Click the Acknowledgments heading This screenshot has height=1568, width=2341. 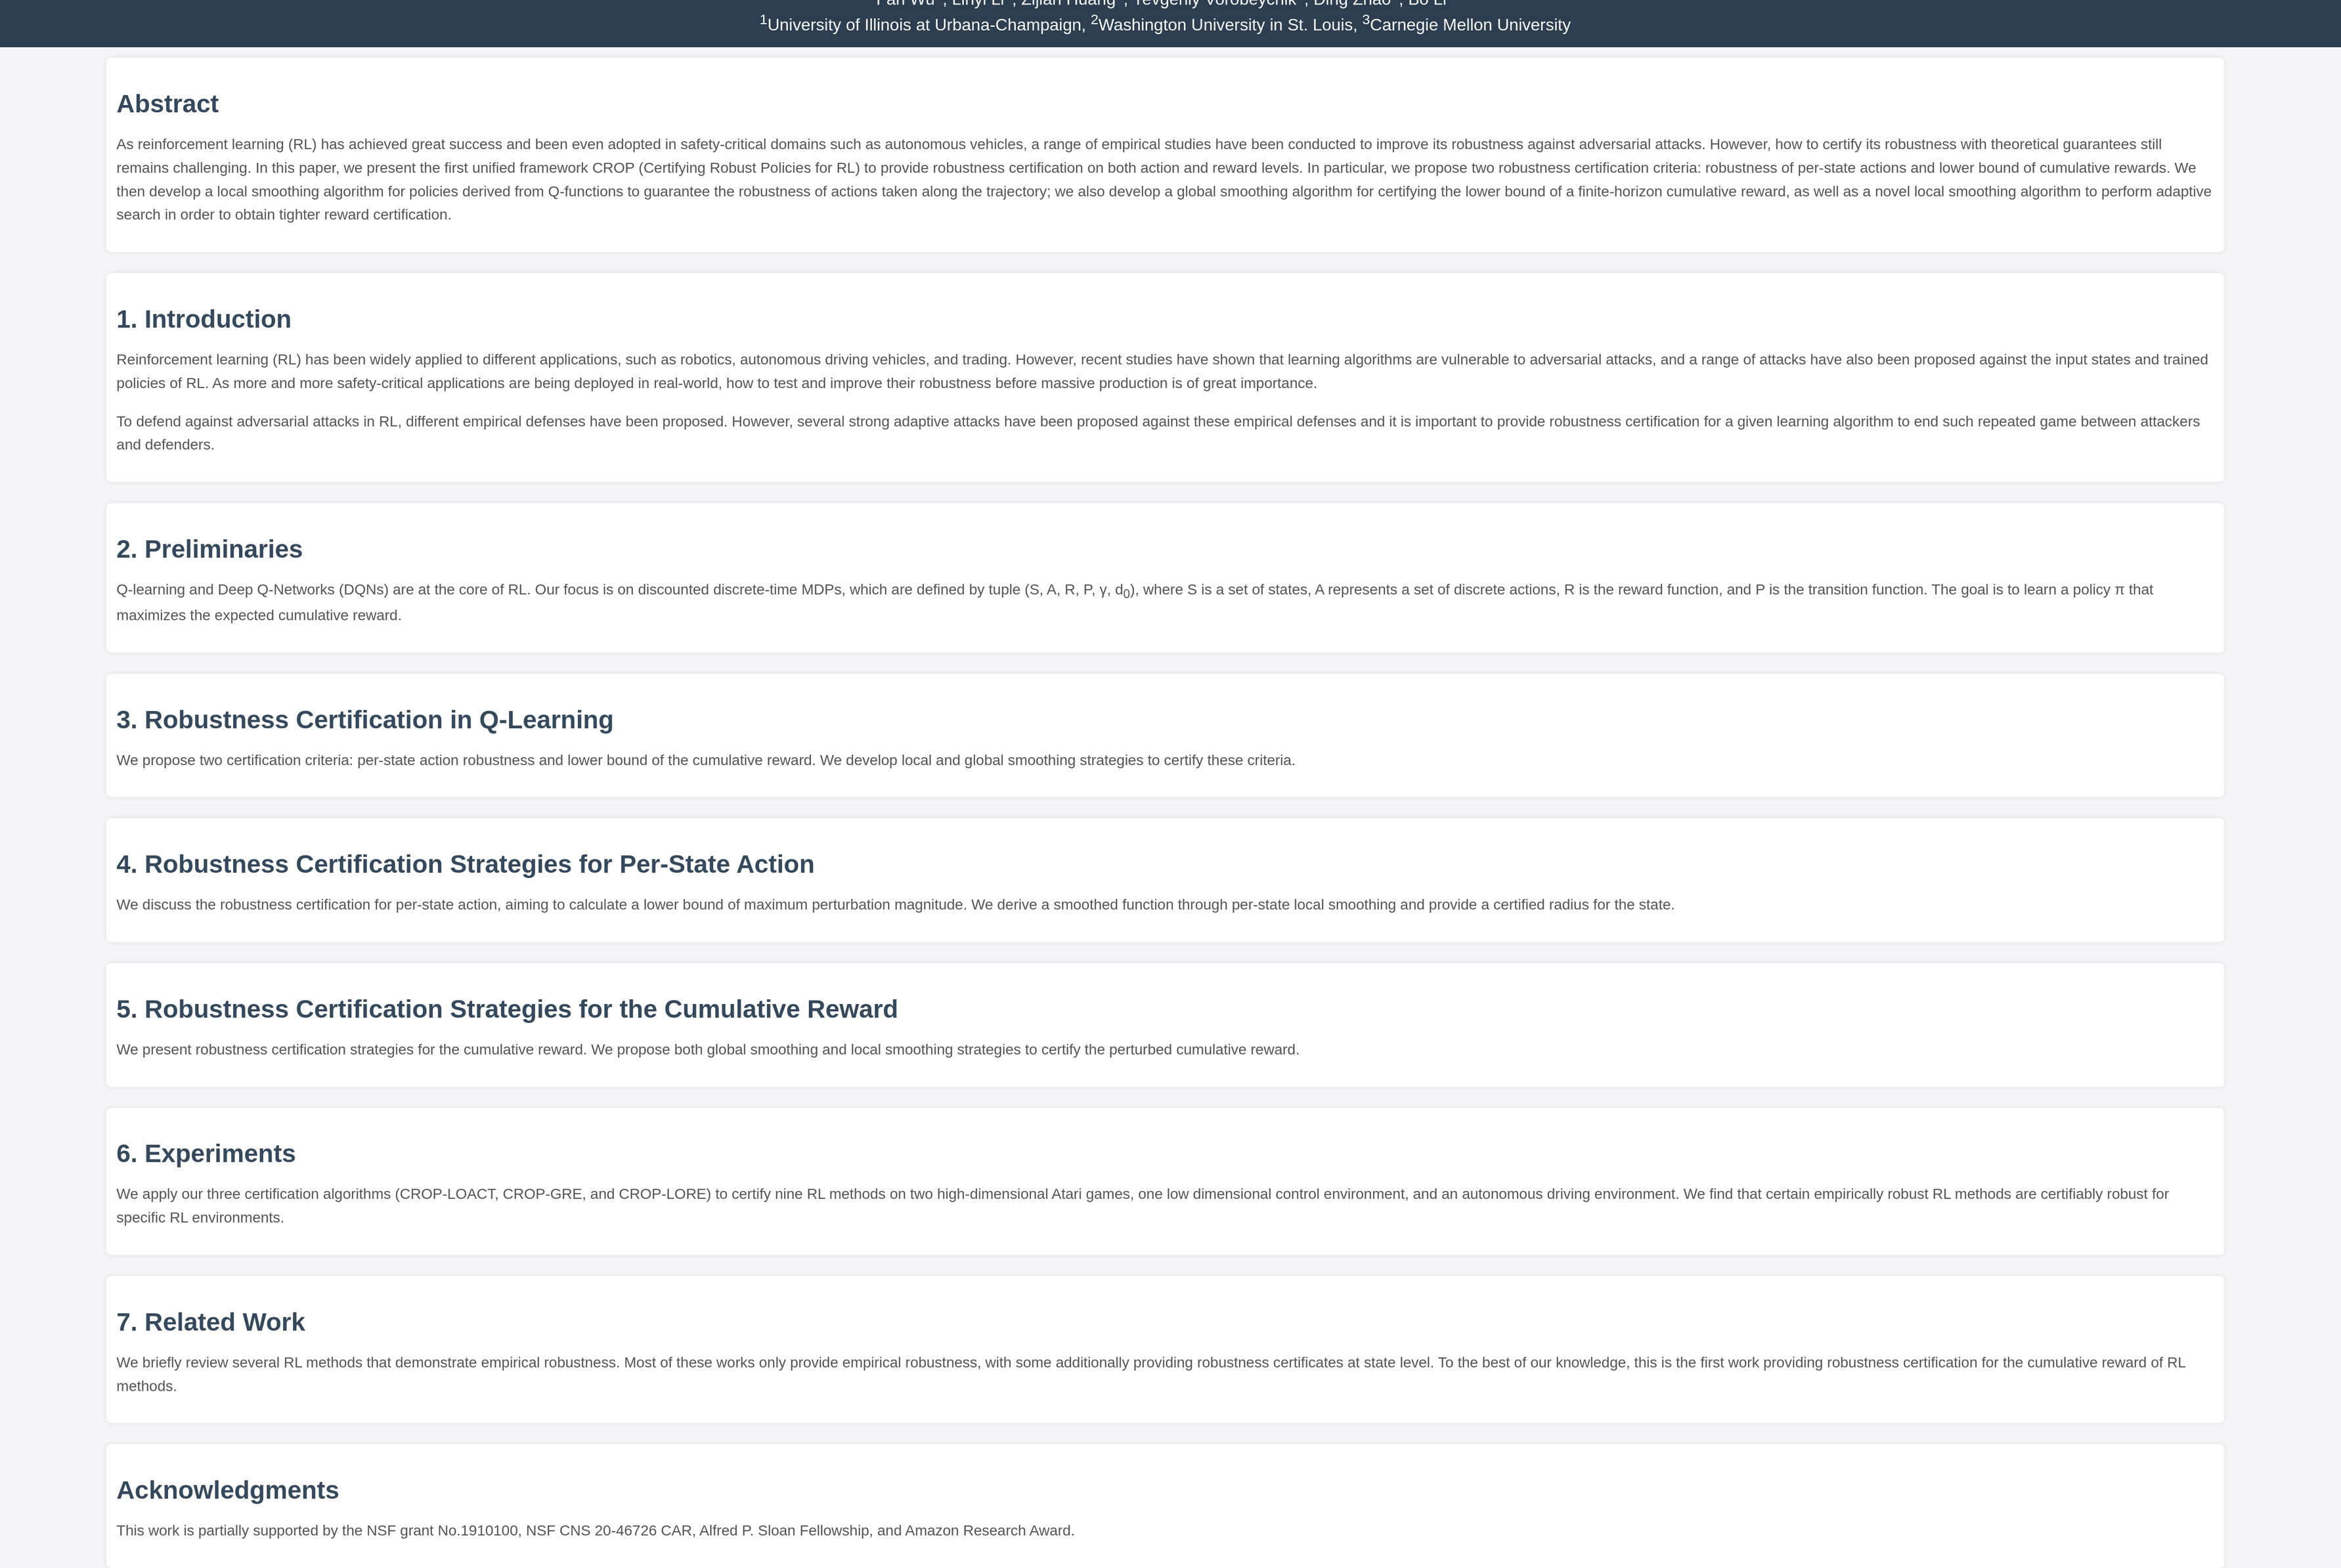[x=227, y=1490]
